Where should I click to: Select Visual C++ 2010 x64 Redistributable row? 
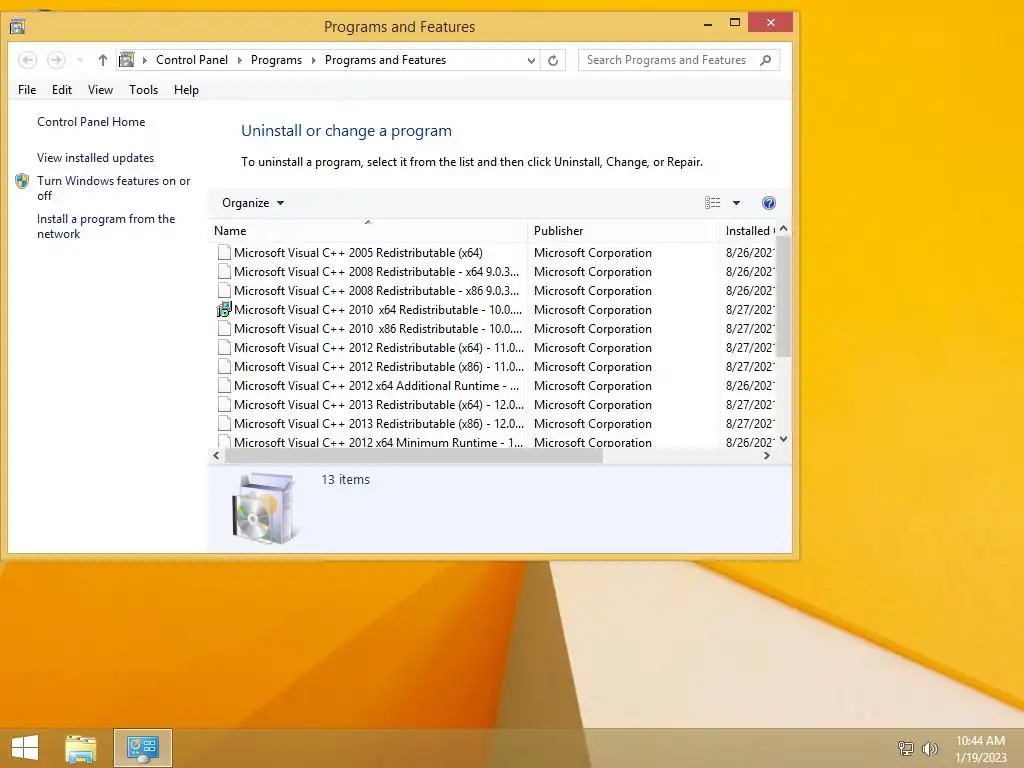496,310
